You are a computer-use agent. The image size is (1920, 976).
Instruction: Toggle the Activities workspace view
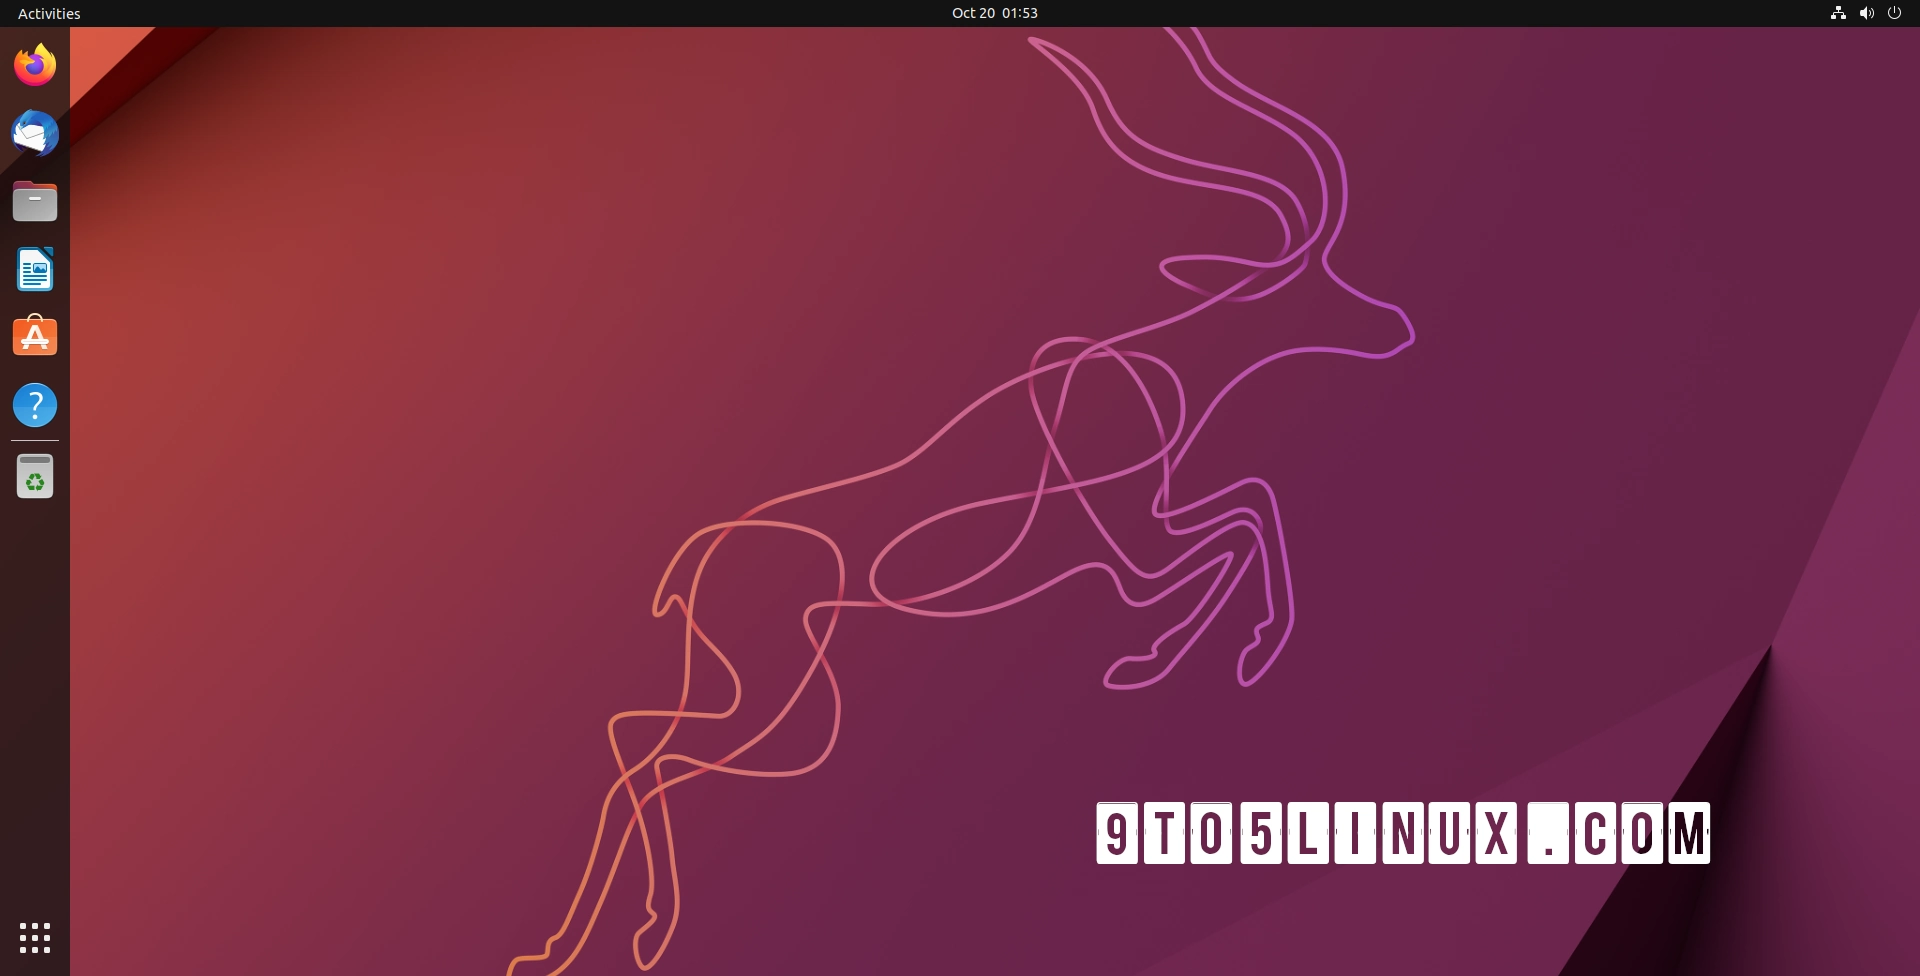(x=48, y=13)
